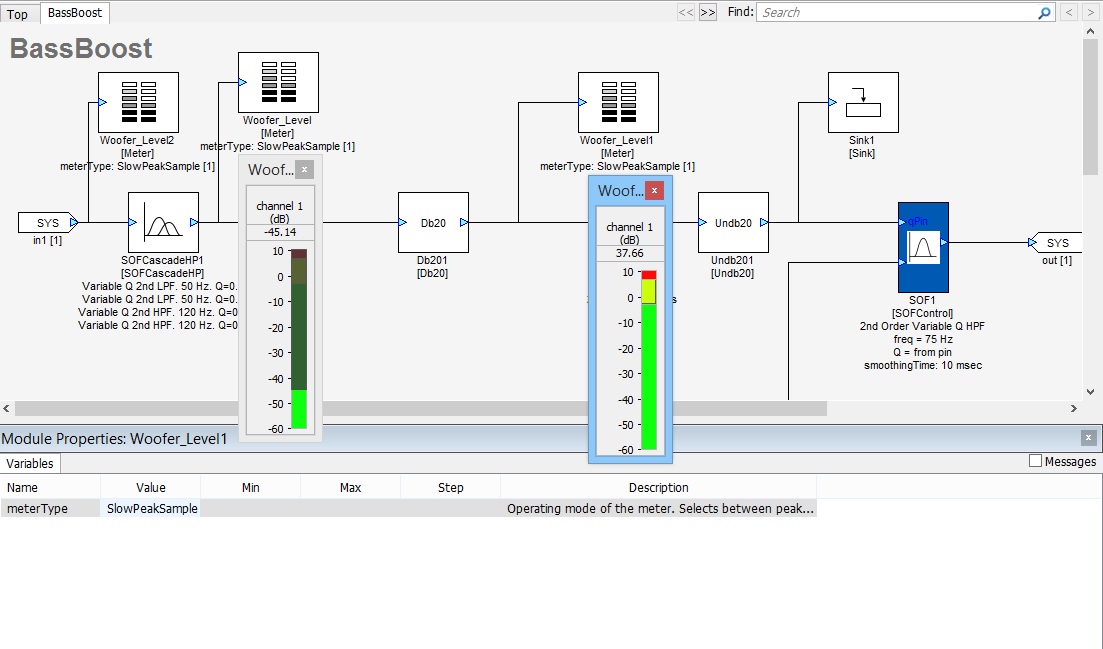Select the SOF1 SOFControl filter module

point(923,248)
